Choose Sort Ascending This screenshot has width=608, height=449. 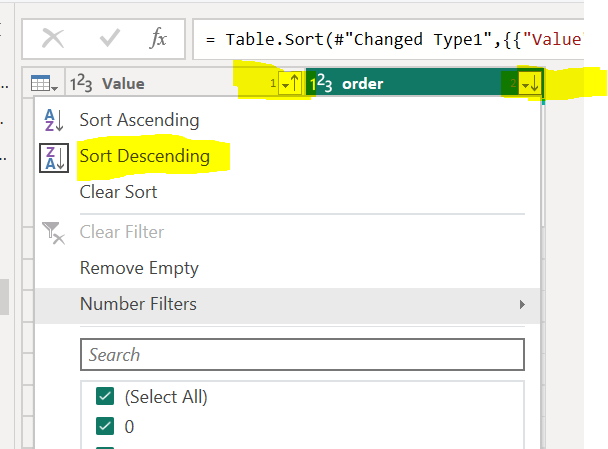point(139,120)
